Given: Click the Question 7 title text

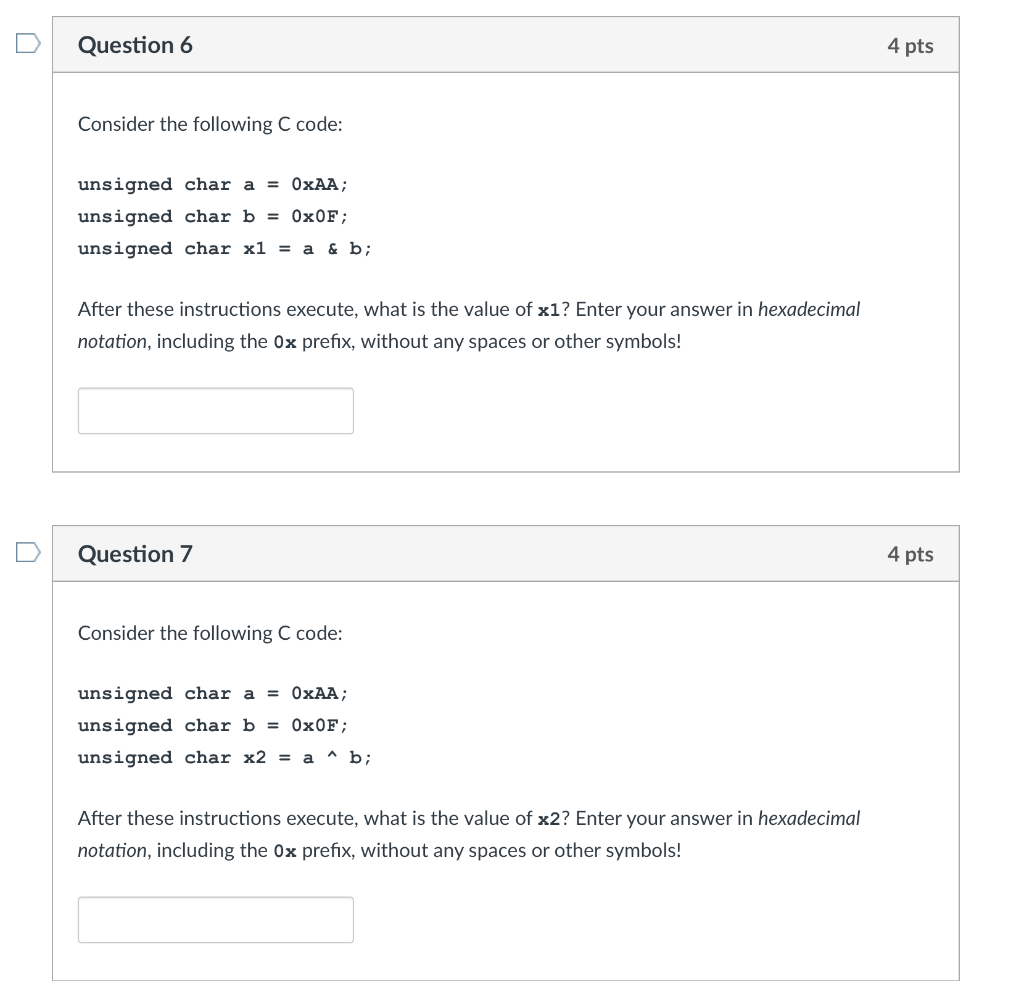Looking at the screenshot, I should [135, 553].
